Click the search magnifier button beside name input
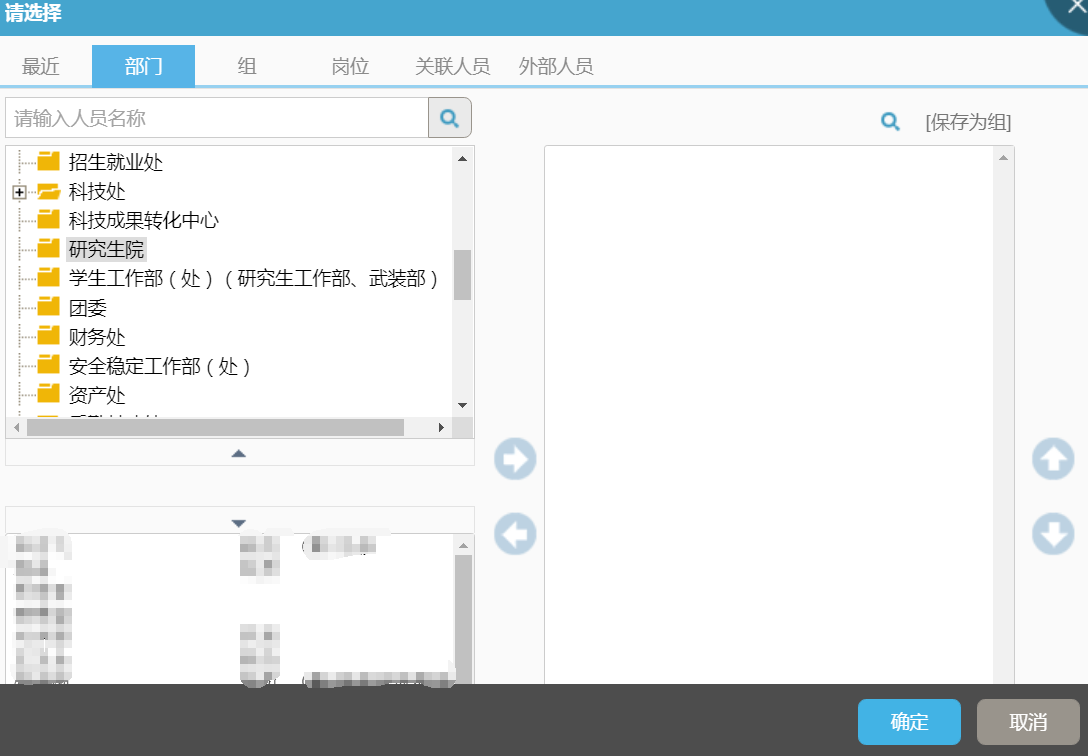 coord(450,118)
